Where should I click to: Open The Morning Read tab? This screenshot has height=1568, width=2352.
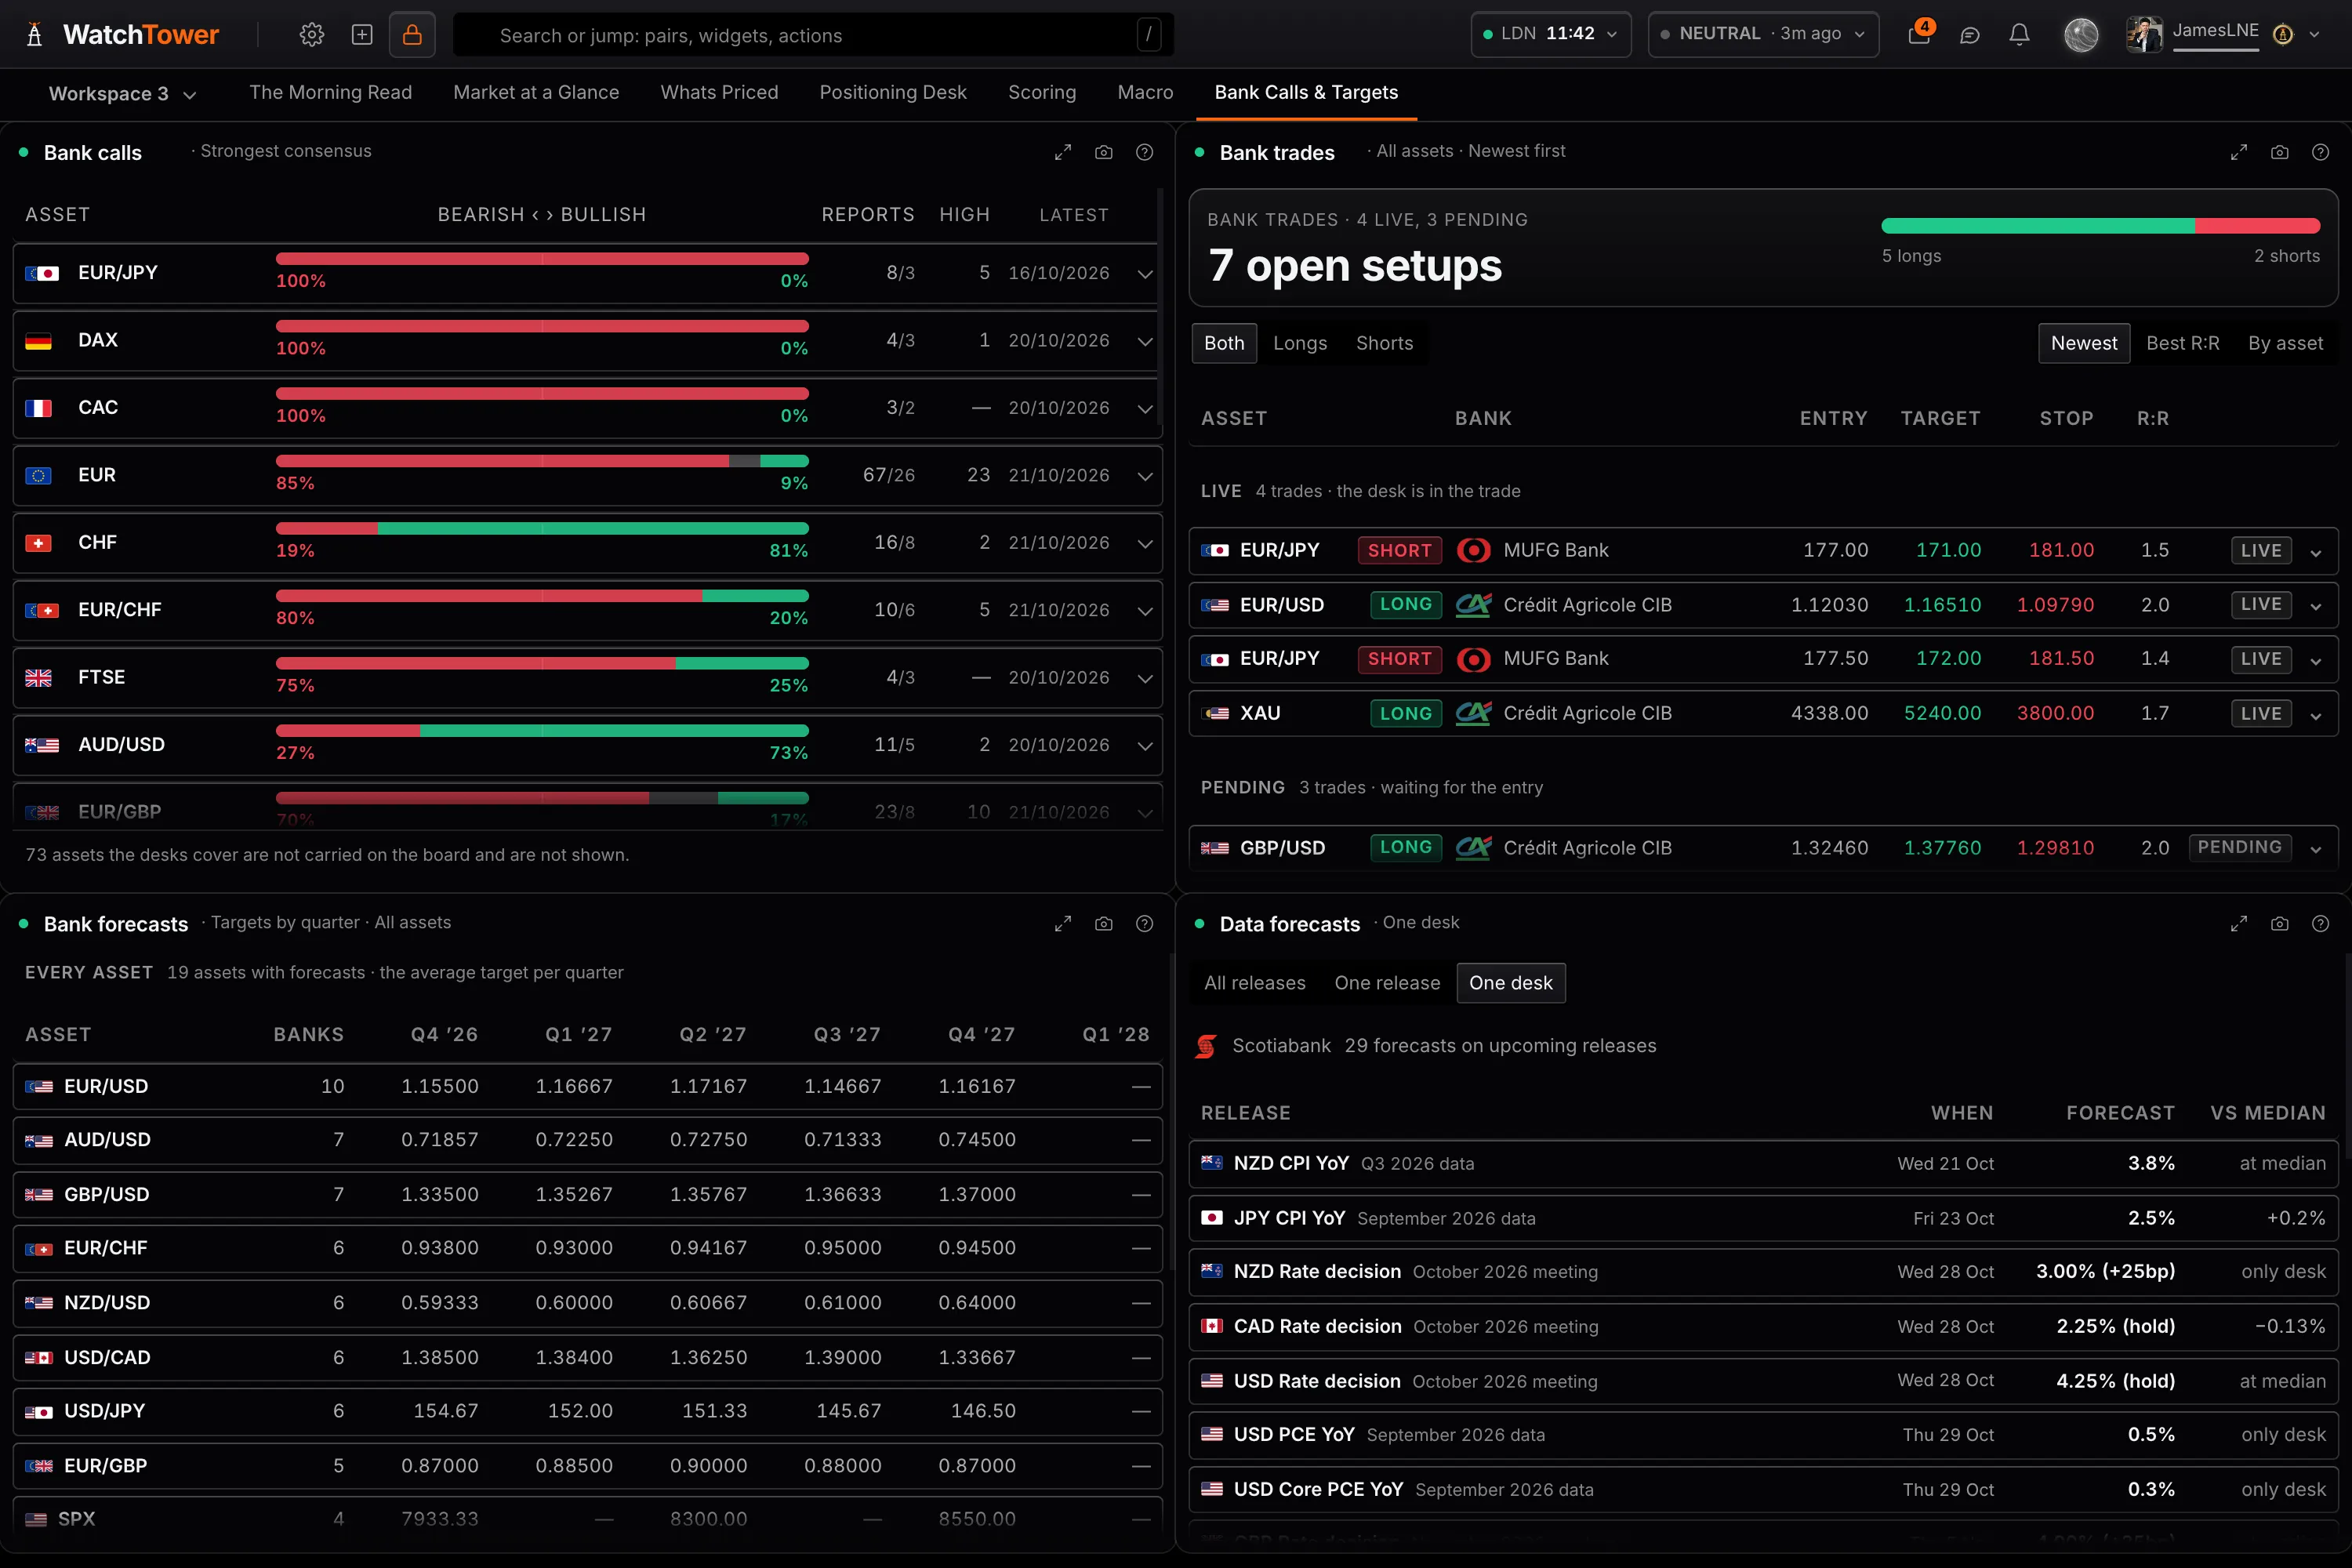330,93
